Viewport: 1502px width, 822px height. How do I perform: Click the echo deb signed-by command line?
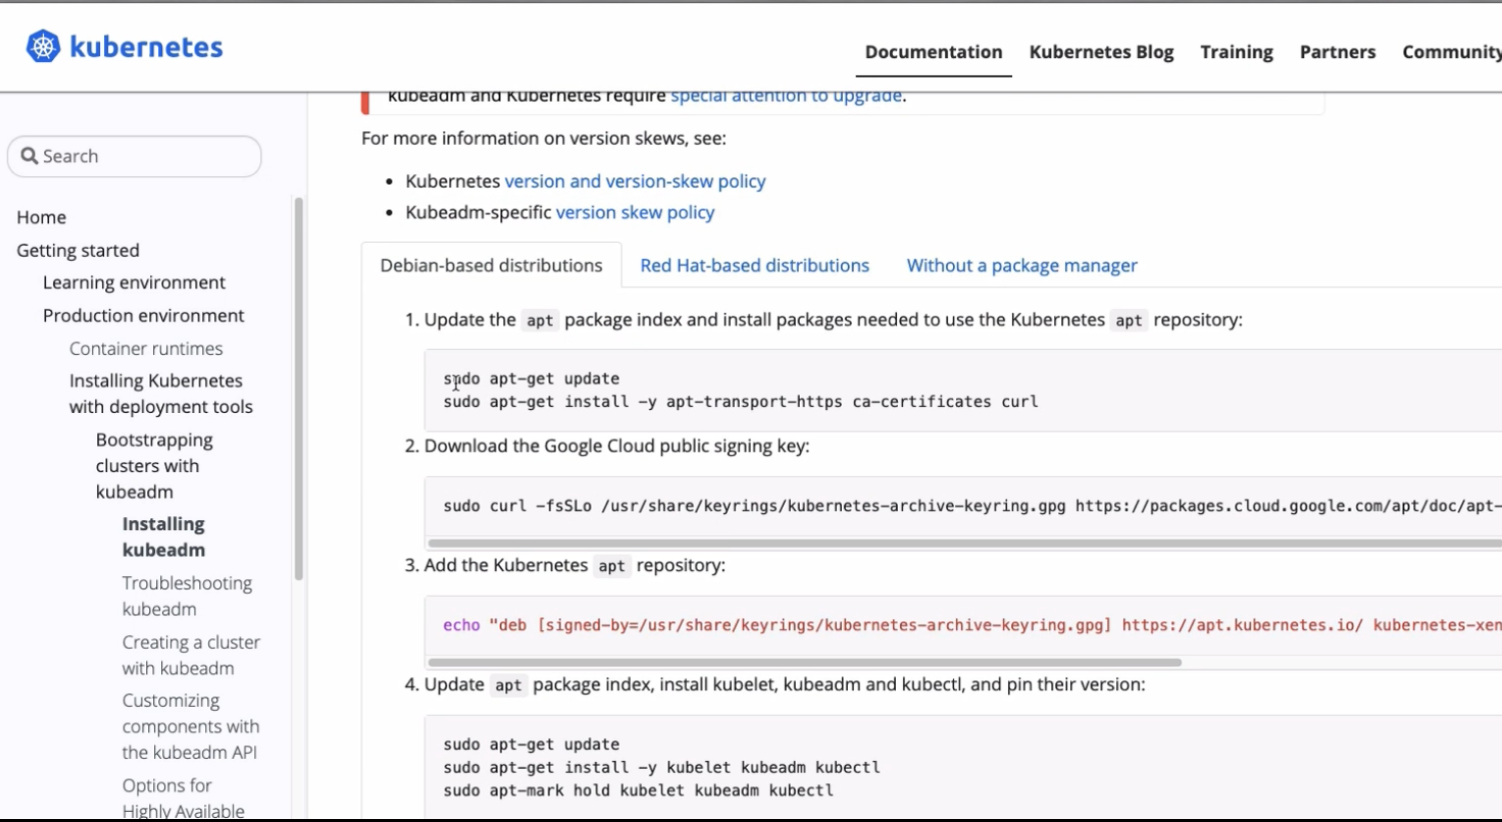(x=972, y=625)
